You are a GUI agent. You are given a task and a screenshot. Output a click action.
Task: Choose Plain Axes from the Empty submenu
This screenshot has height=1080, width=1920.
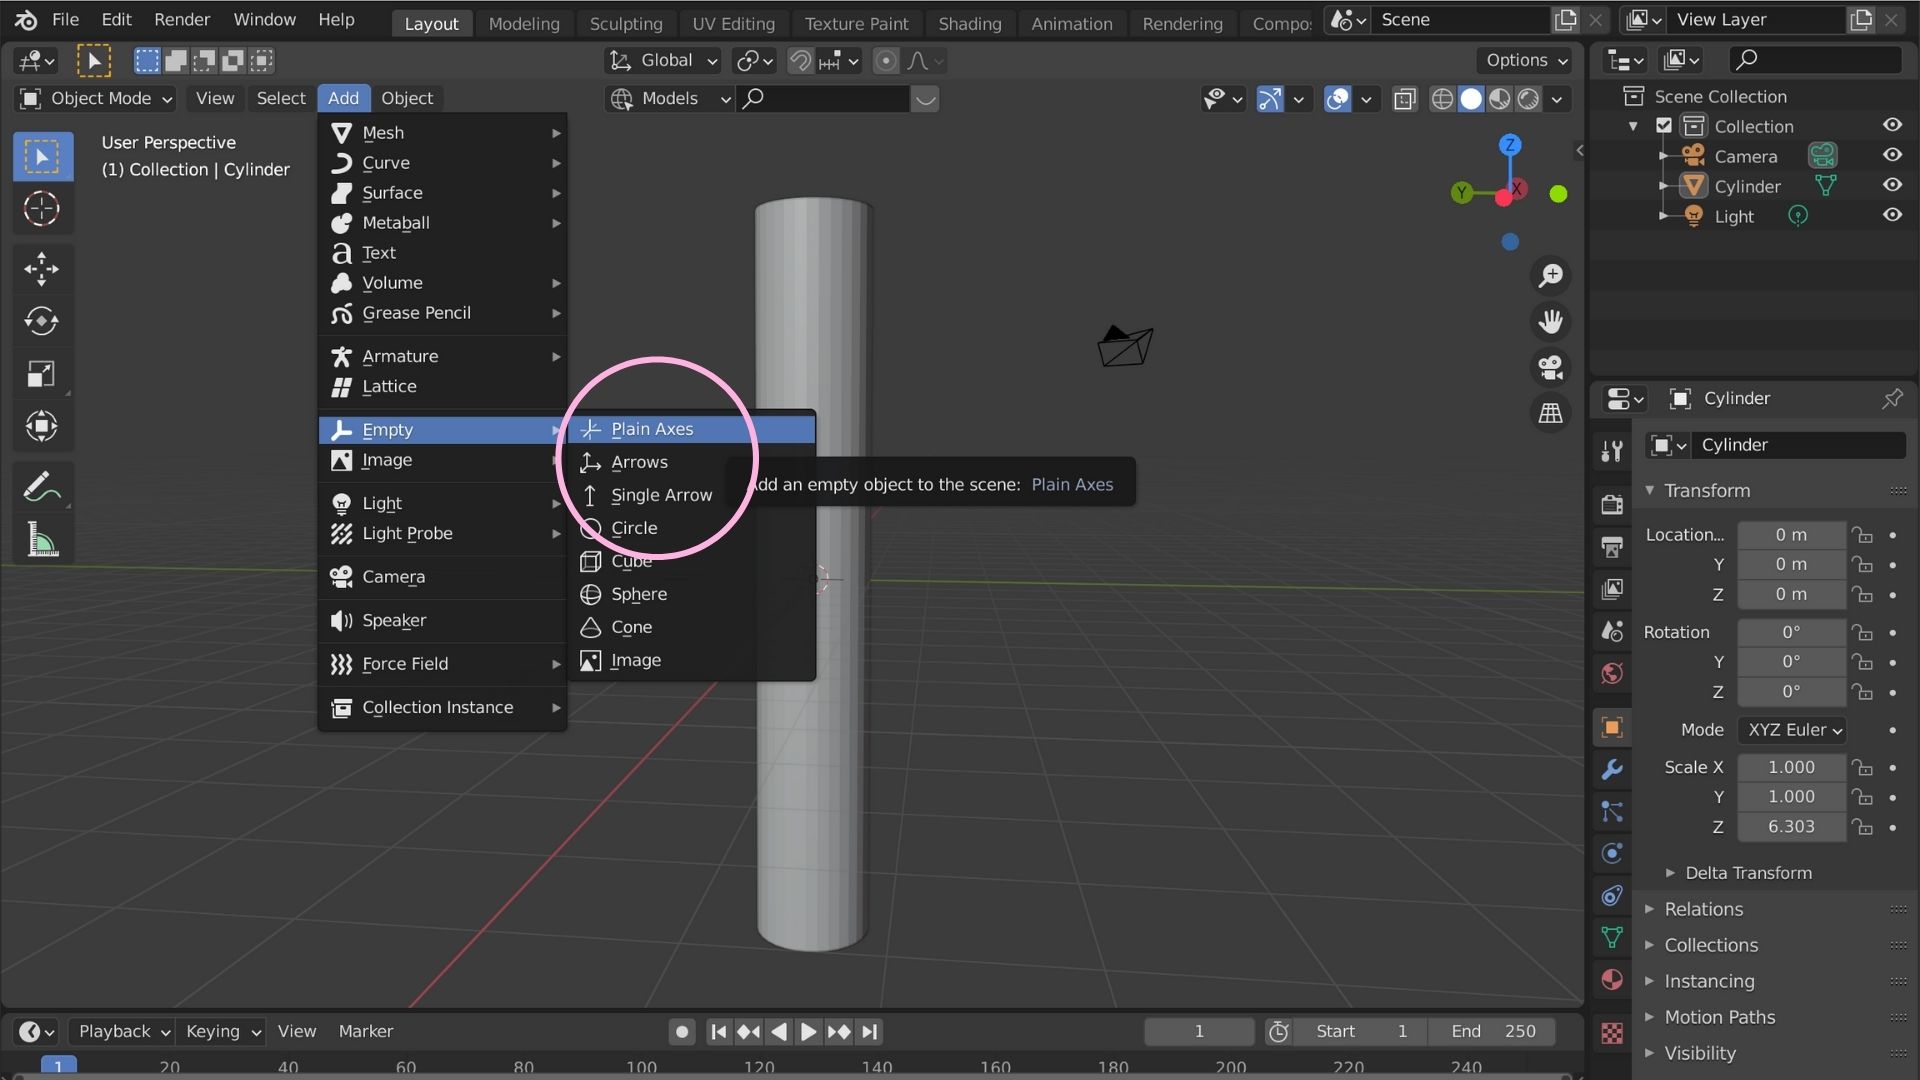click(x=652, y=428)
